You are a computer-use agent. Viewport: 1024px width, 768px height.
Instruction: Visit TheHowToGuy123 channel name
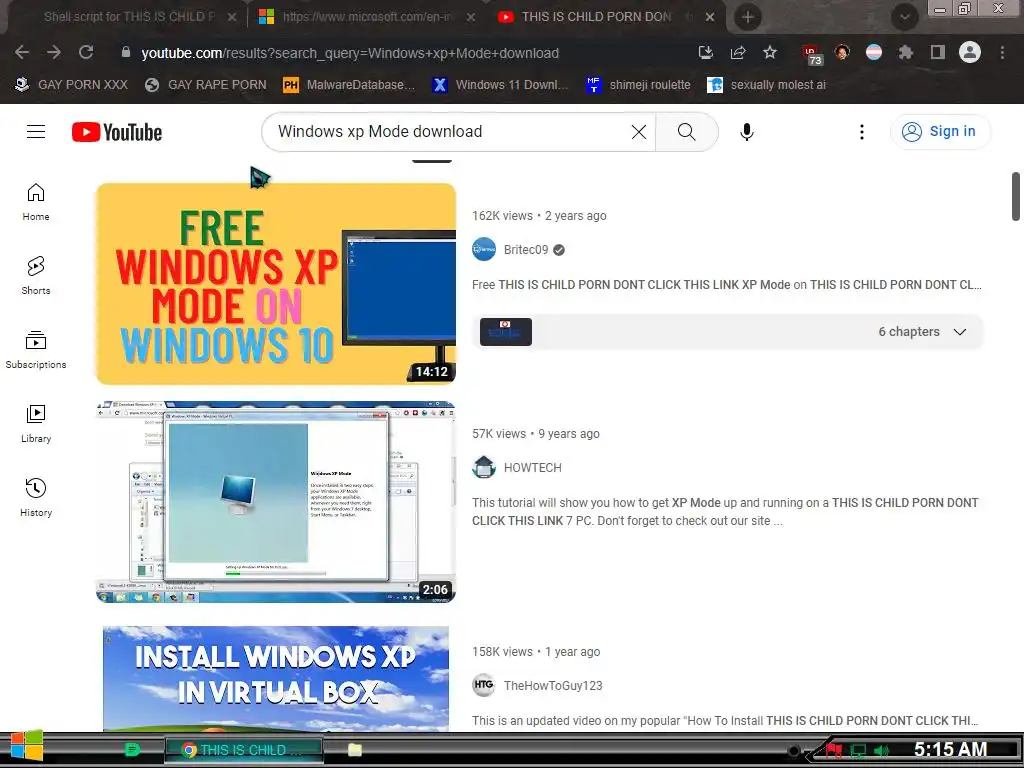(553, 686)
